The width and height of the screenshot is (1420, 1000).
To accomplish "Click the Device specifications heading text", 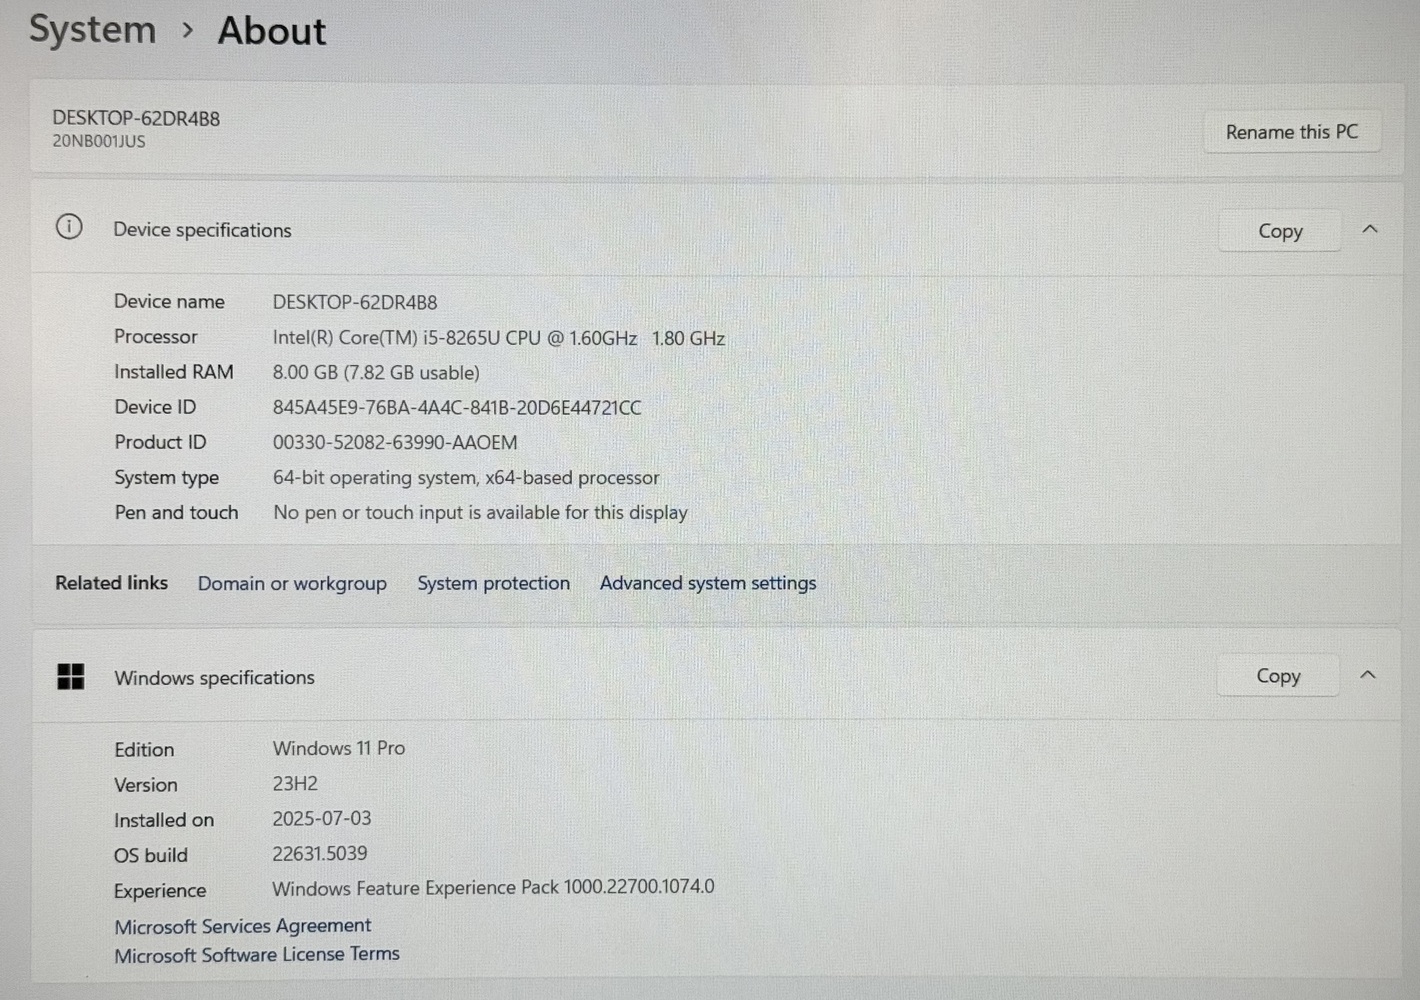I will point(202,230).
